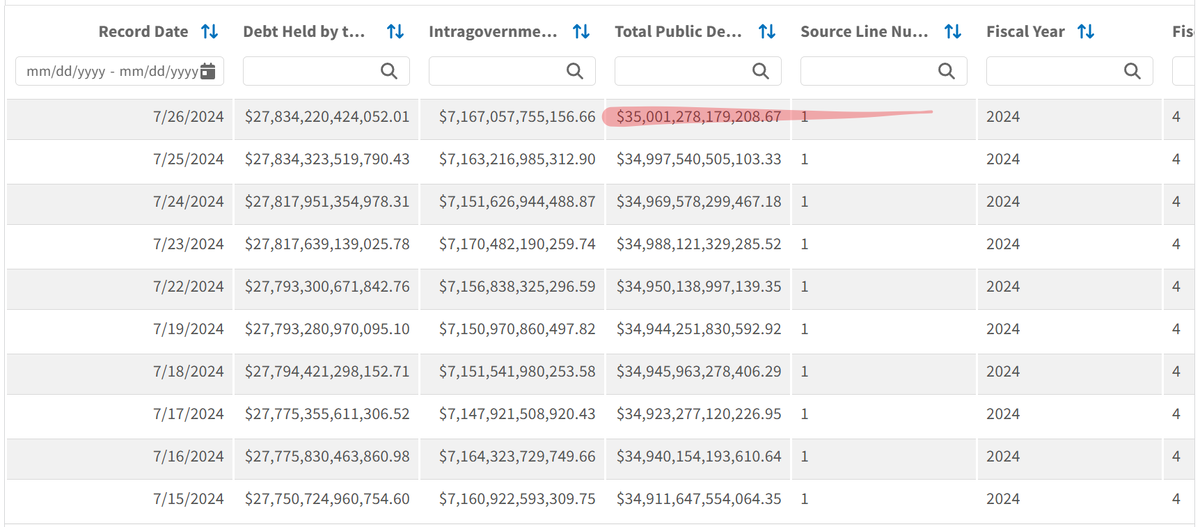Click the $34,944,251,830,592.92 total debt value
The image size is (1200, 527).
699,329
